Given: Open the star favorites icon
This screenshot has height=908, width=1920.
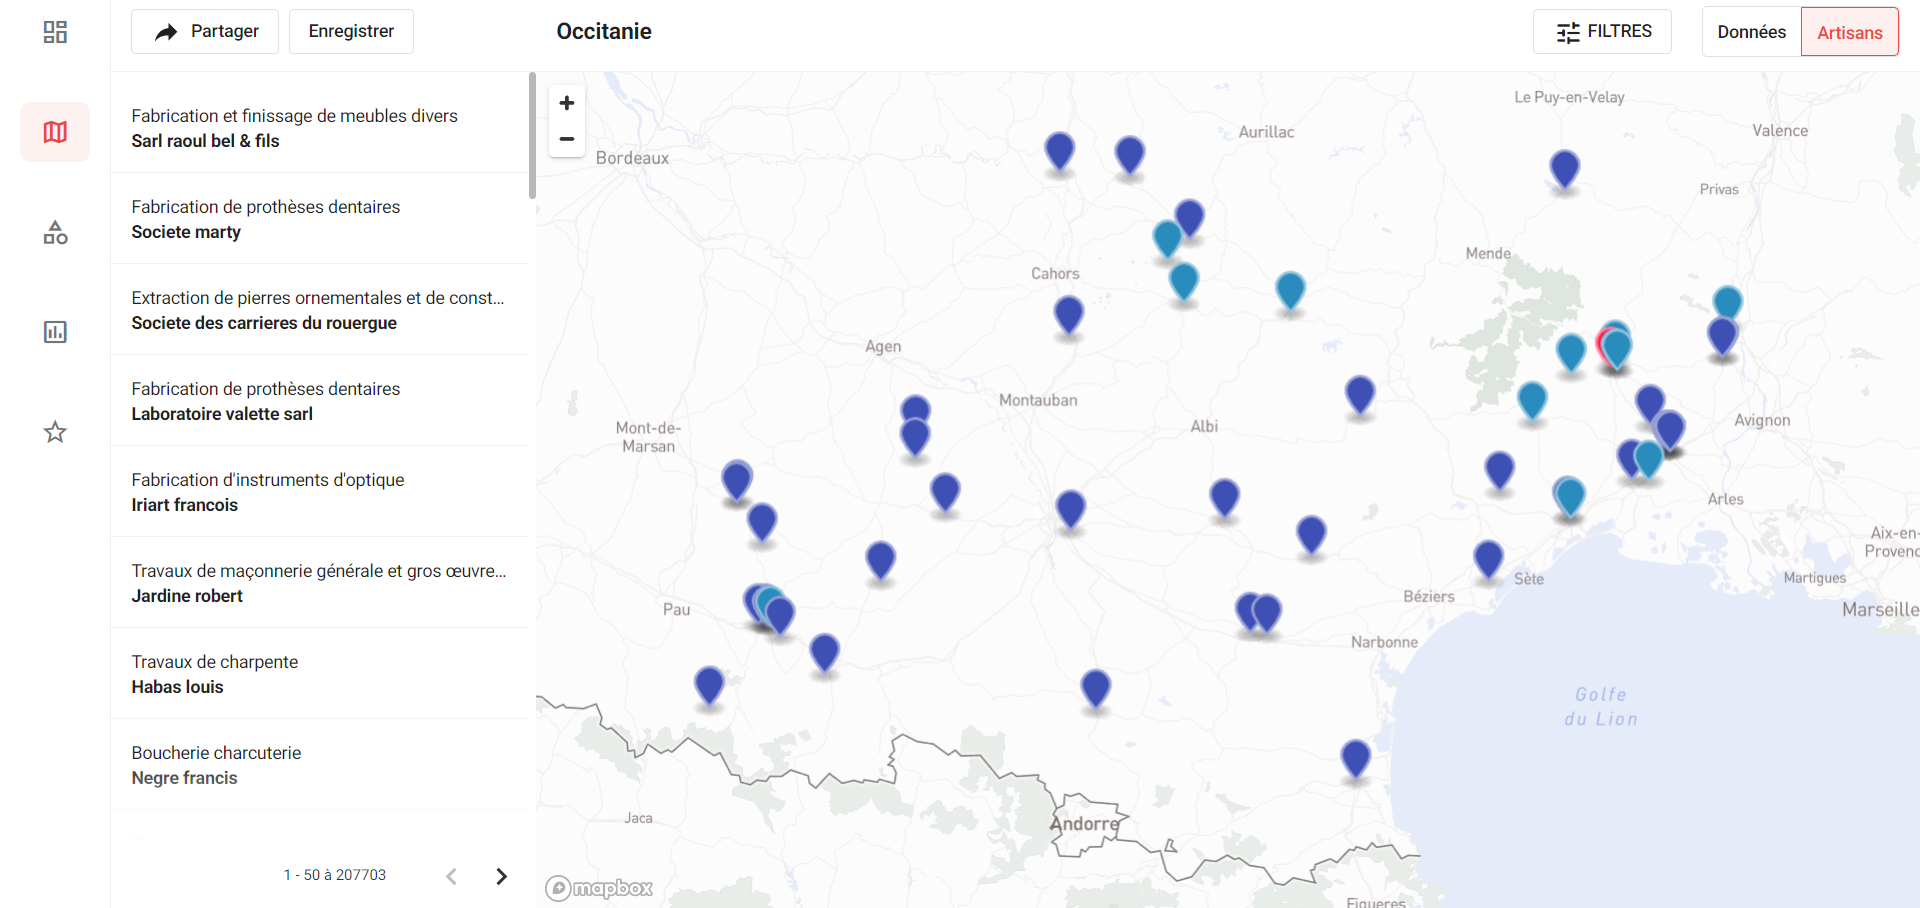Looking at the screenshot, I should coord(55,432).
